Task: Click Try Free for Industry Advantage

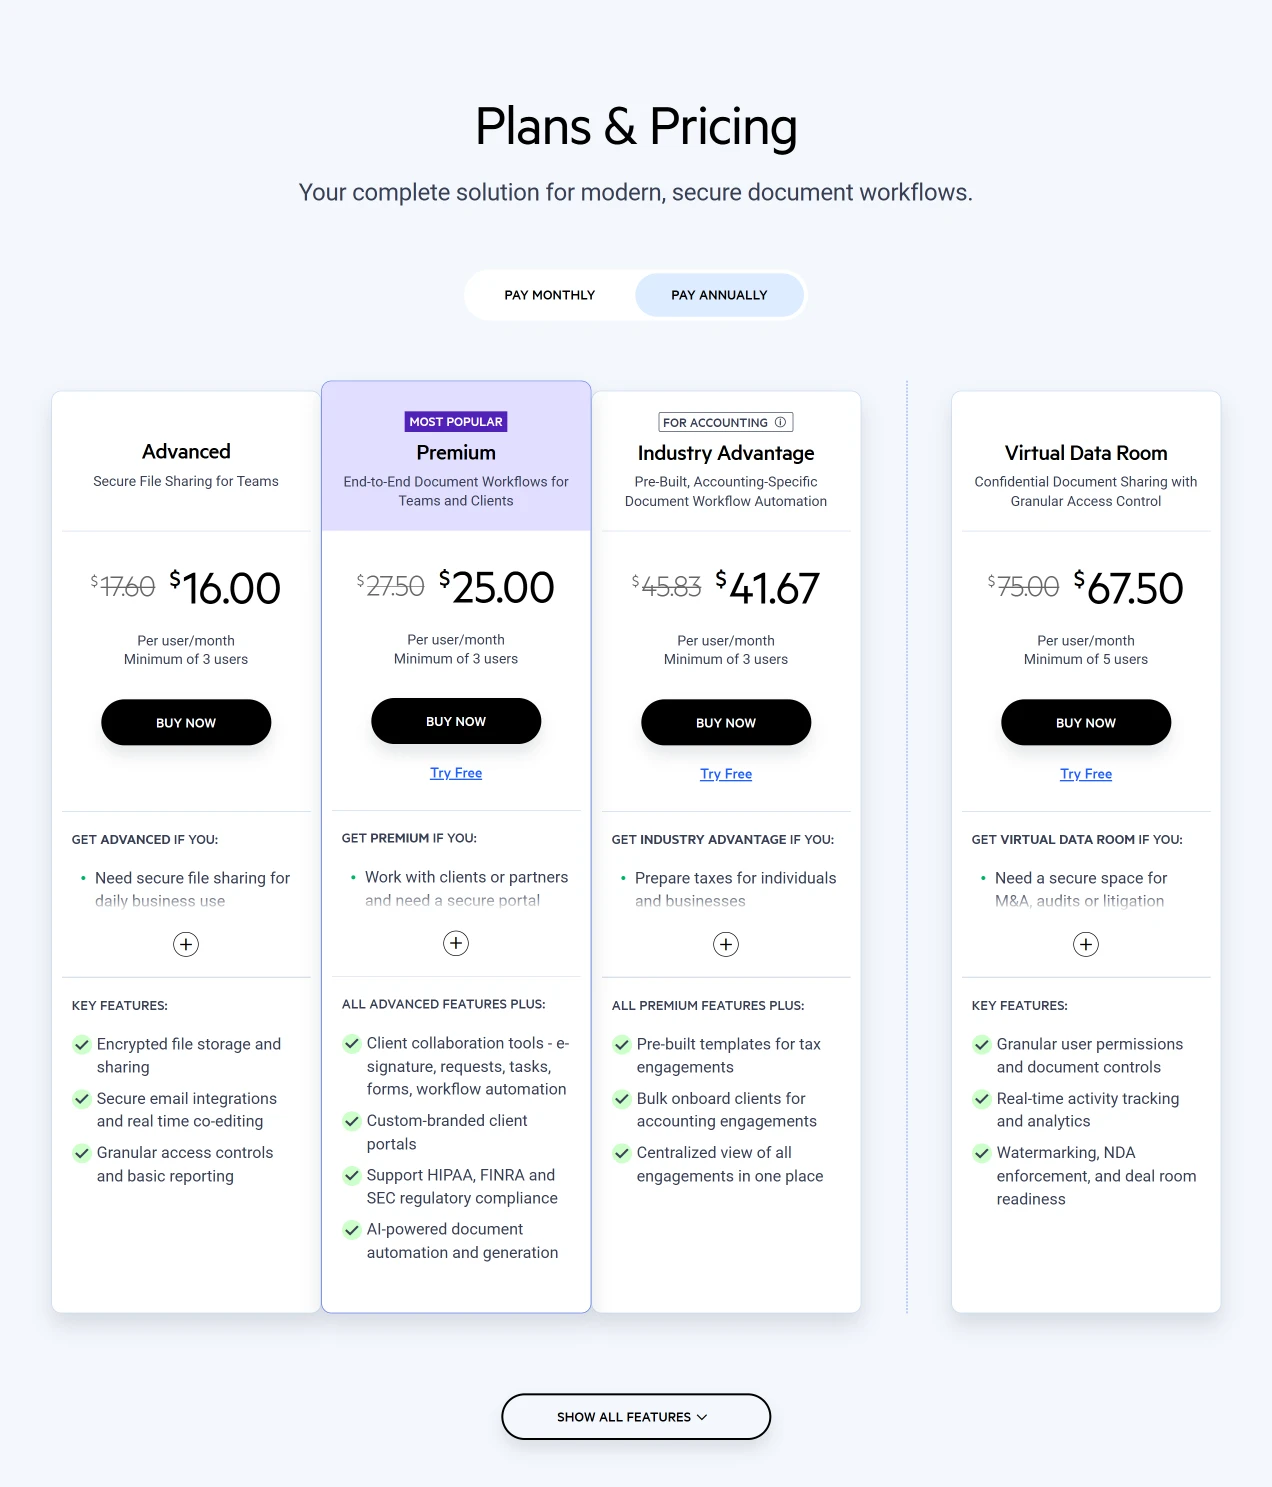Action: [x=726, y=773]
